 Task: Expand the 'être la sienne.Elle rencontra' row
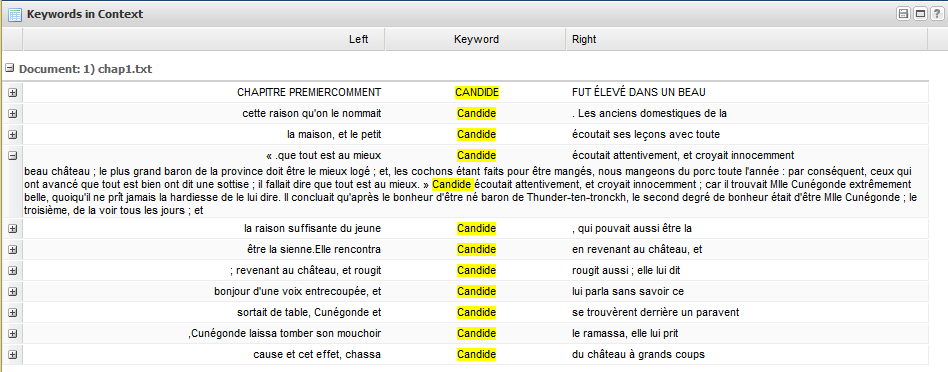tap(13, 249)
